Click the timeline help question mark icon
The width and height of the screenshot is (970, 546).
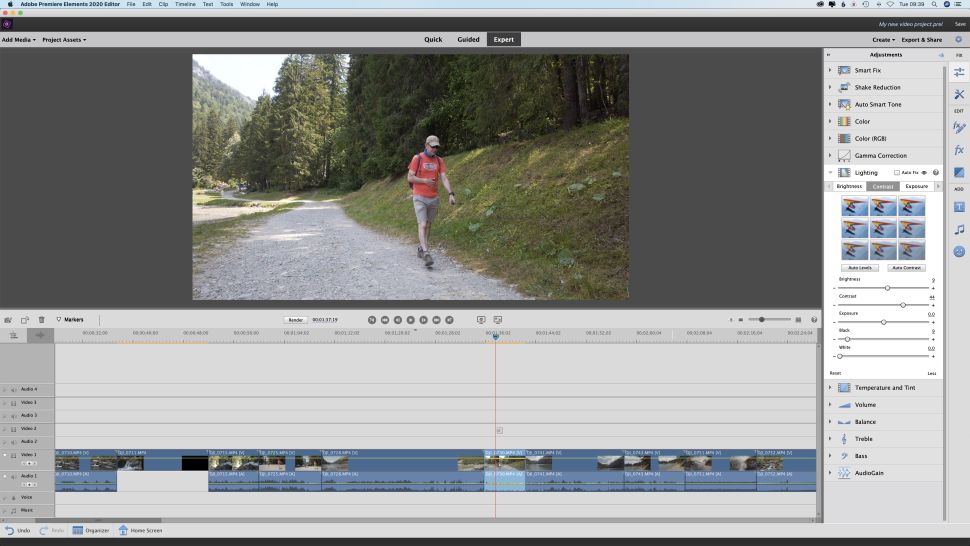click(x=813, y=320)
